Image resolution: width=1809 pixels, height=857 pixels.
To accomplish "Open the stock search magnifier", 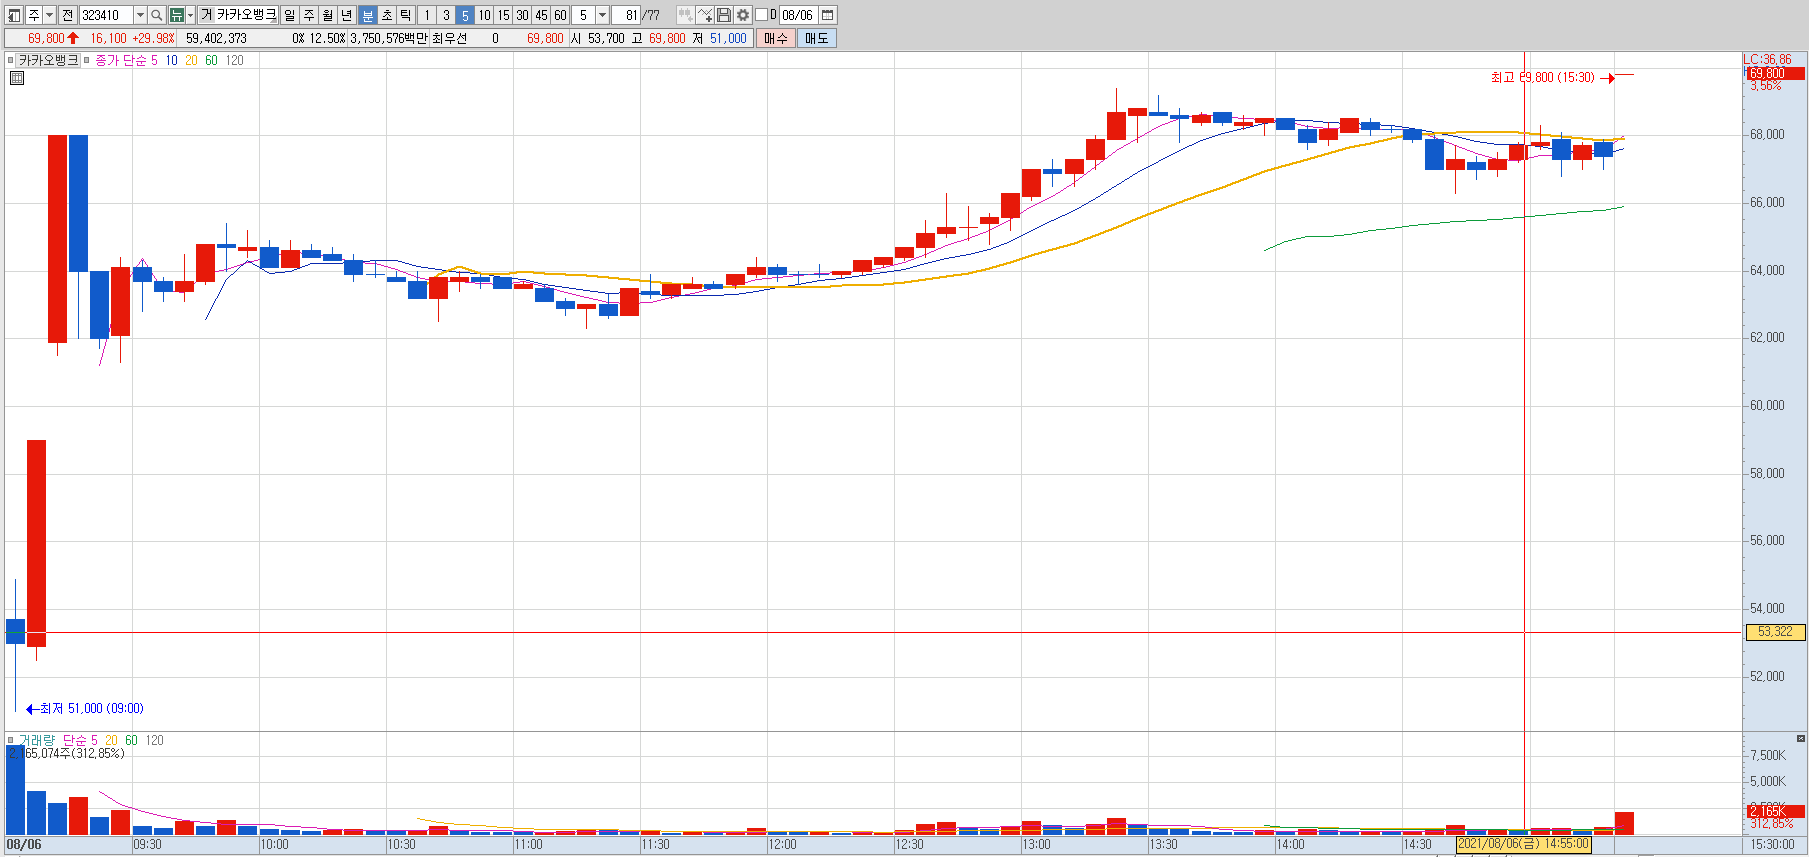I will coord(157,15).
